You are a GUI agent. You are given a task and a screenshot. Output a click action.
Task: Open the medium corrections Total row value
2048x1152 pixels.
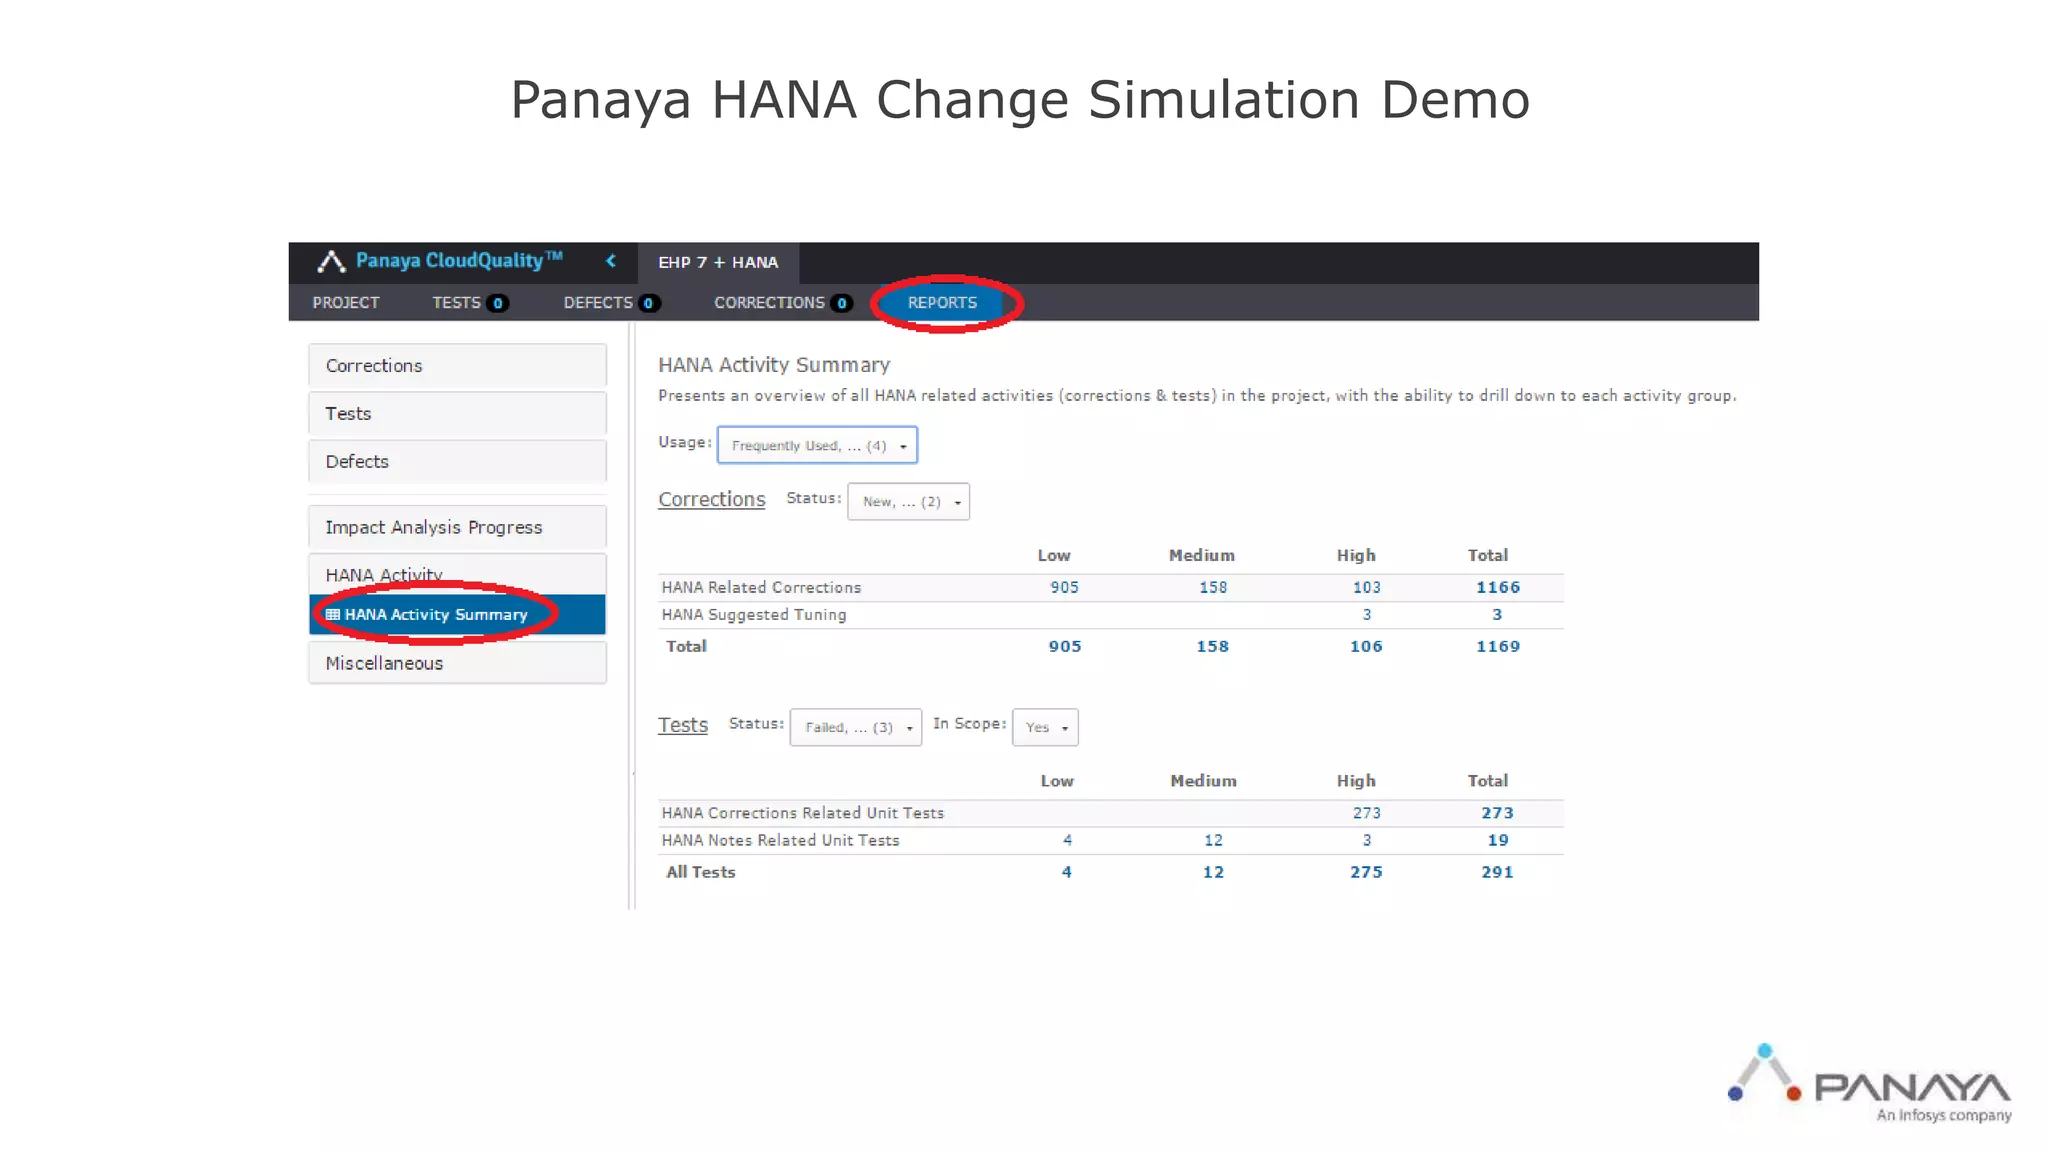[1213, 647]
